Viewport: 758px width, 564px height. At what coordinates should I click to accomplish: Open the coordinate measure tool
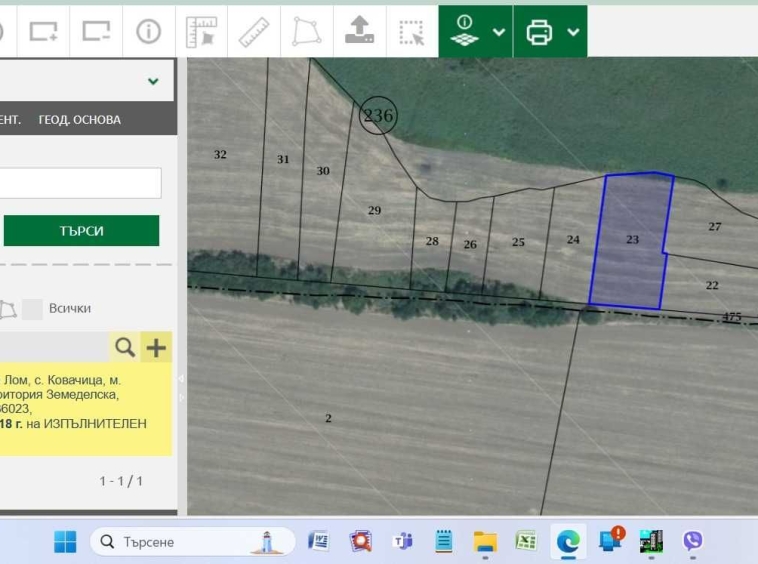[x=201, y=32]
